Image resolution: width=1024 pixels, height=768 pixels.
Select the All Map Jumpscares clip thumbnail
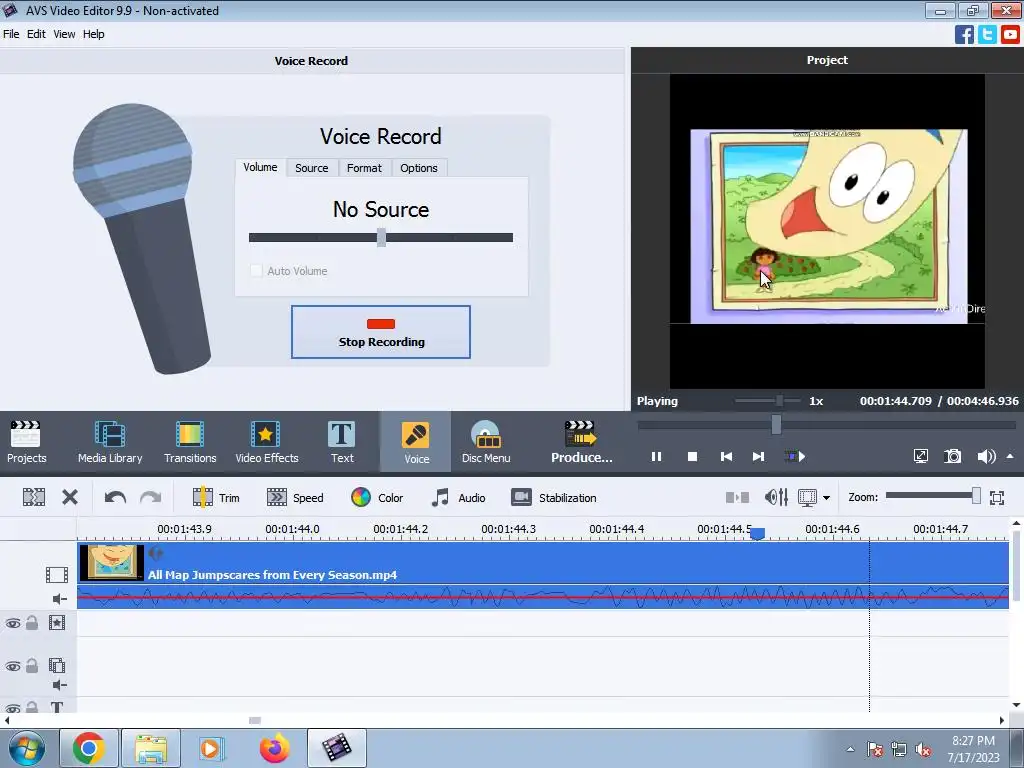pos(111,562)
